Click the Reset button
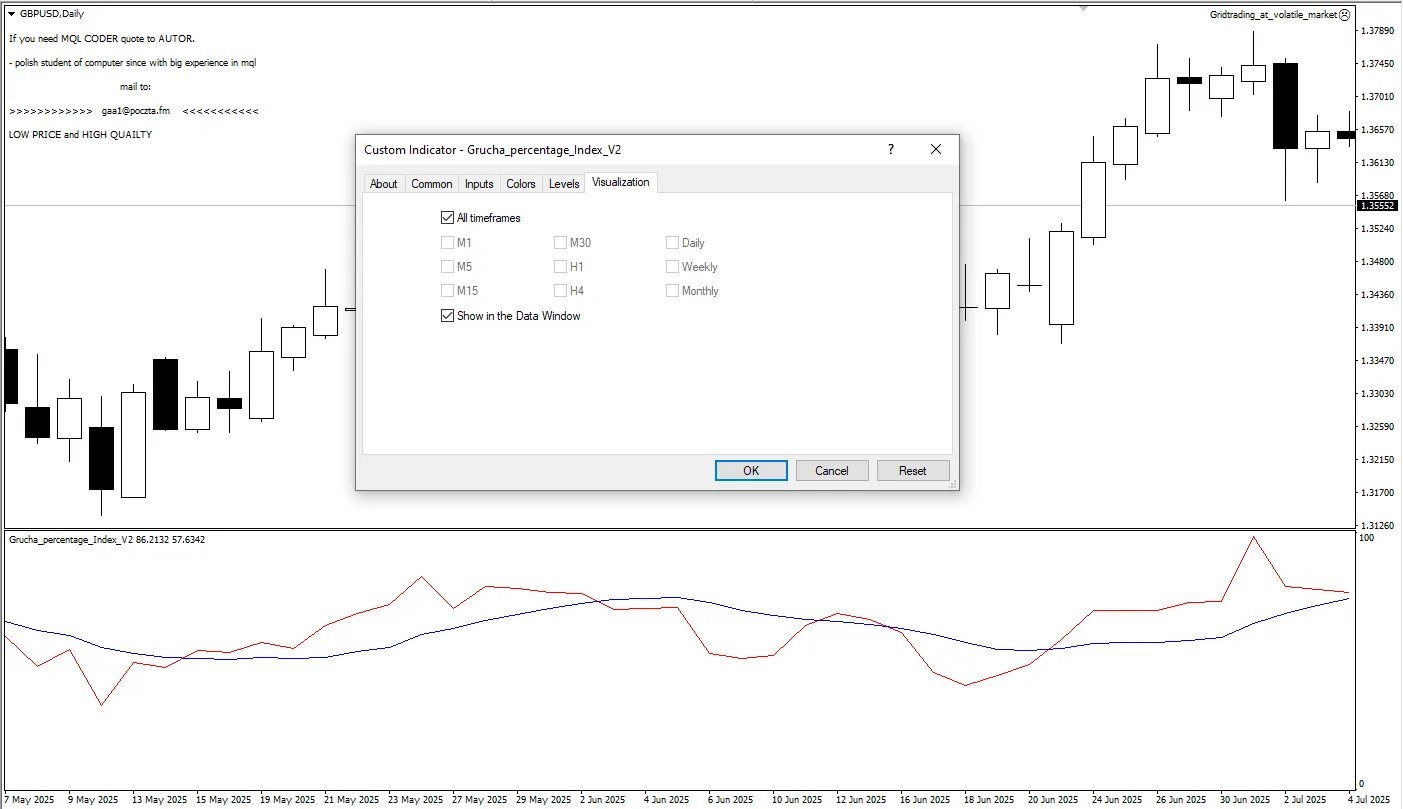The width and height of the screenshot is (1403, 809). pyautogui.click(x=912, y=471)
